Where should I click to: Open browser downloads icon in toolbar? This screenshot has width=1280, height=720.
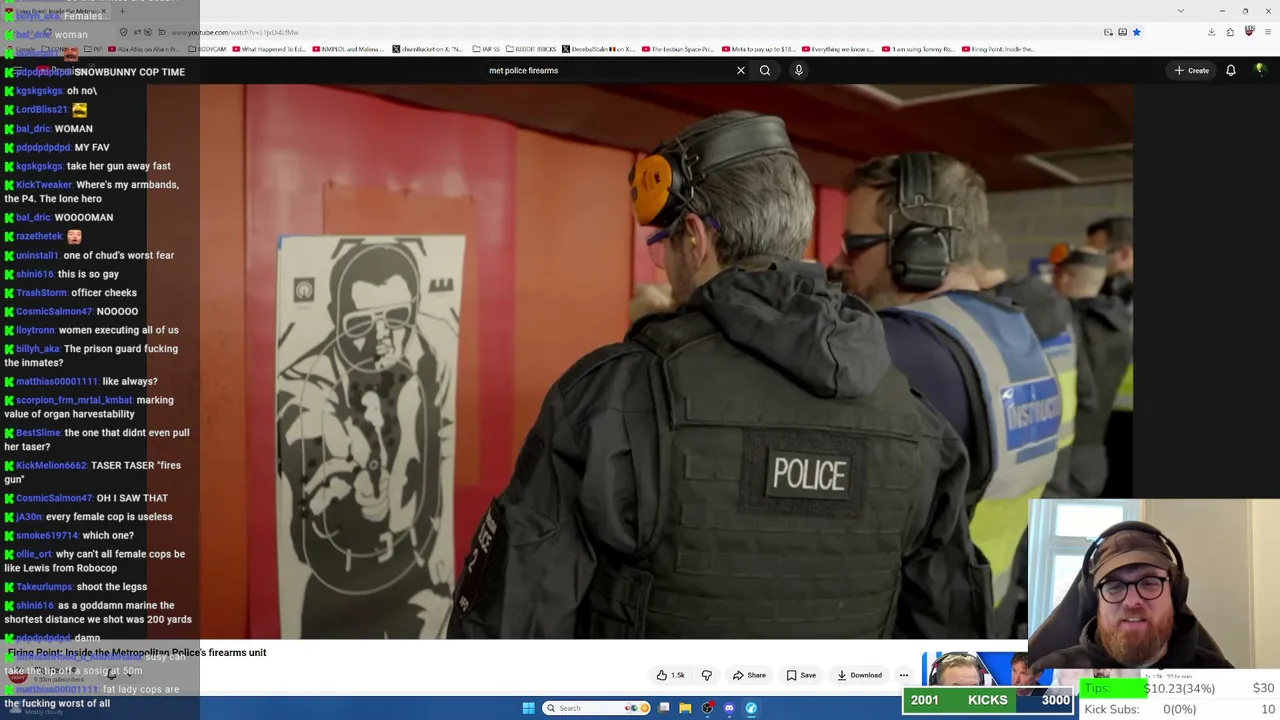click(x=1211, y=32)
